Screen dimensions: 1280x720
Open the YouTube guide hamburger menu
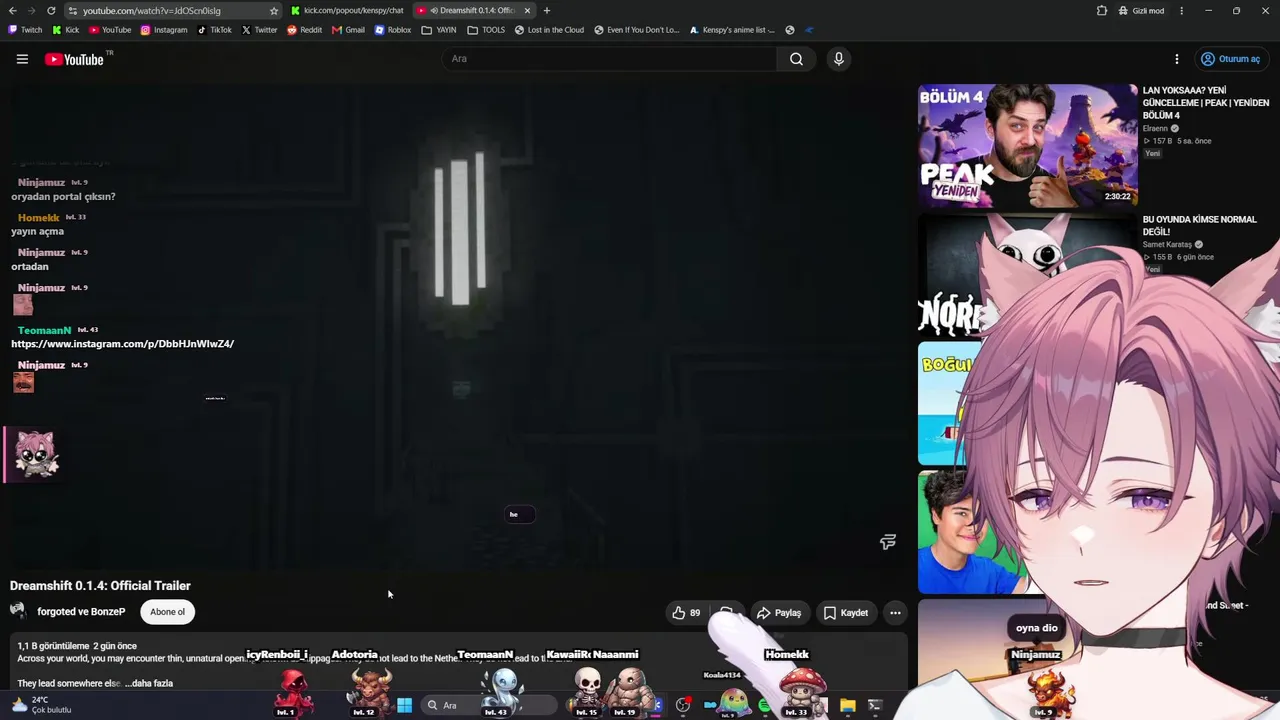(22, 59)
